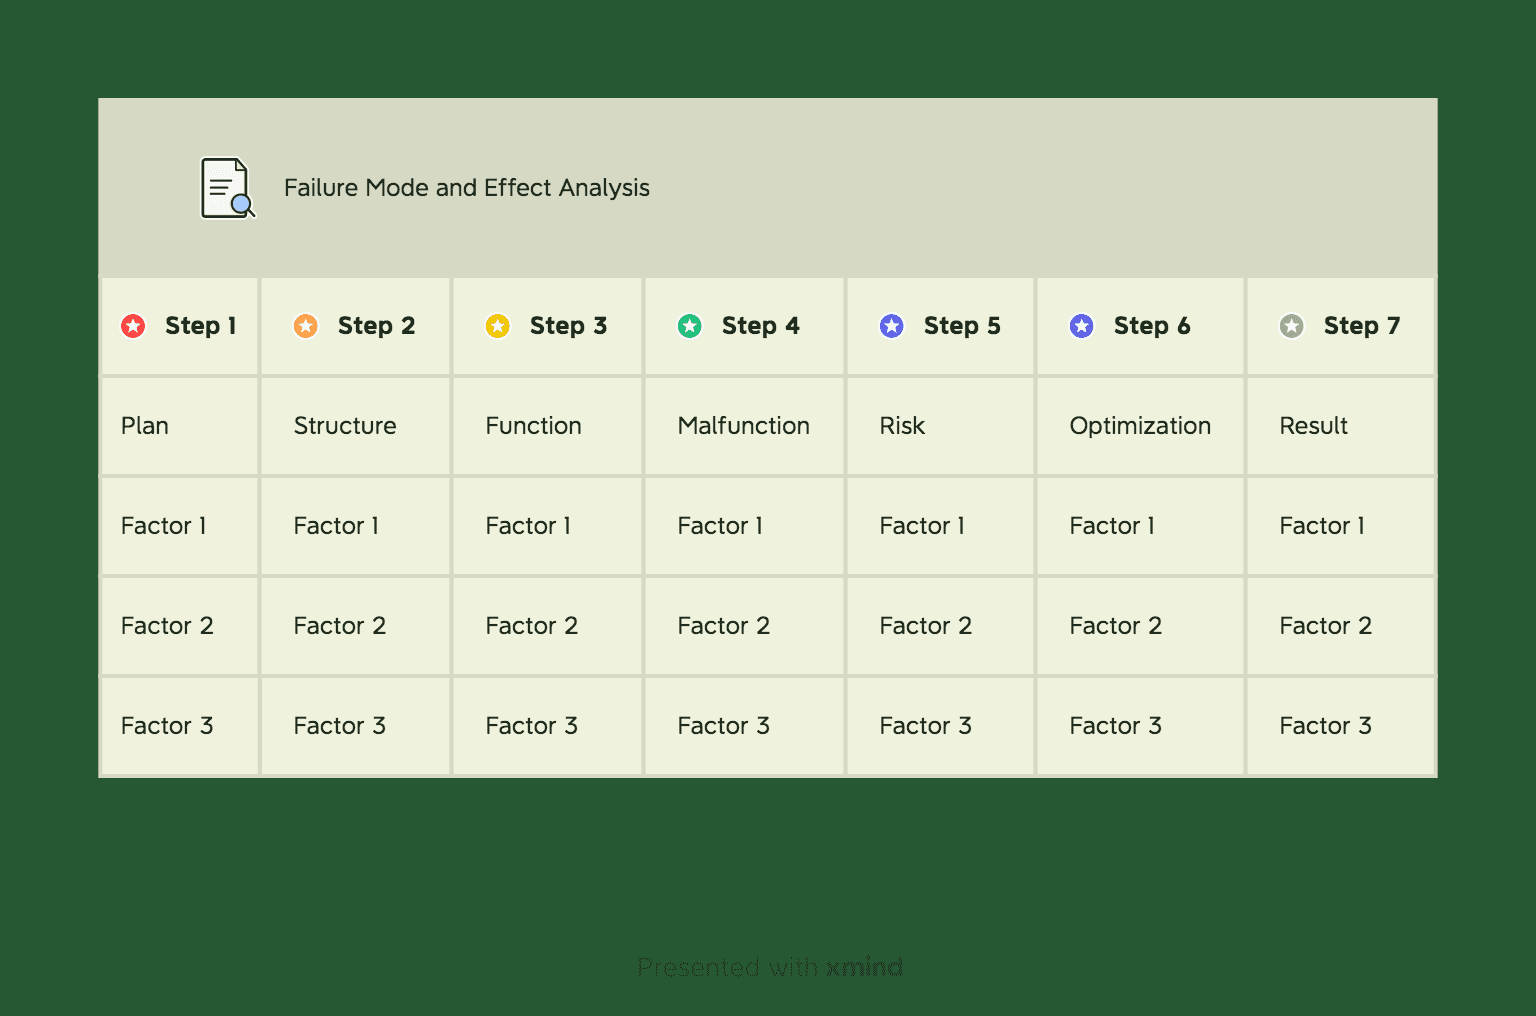This screenshot has height=1016, width=1536.
Task: Click the document search icon beside title
Action: tap(228, 188)
